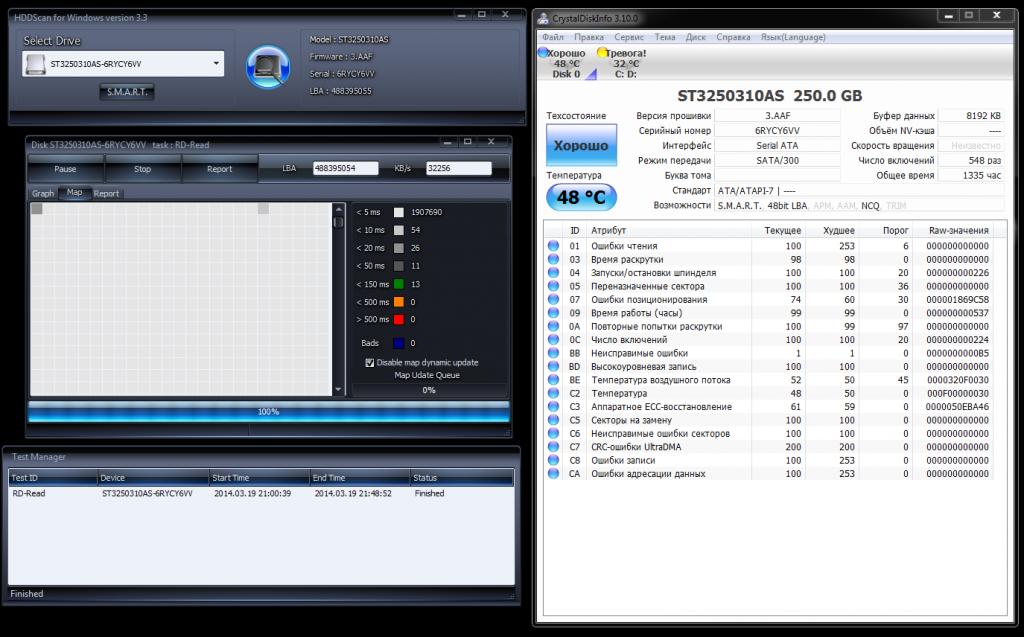Image resolution: width=1024 pixels, height=637 pixels.
Task: Uncheck Disable map dynamic update
Action: click(x=370, y=362)
